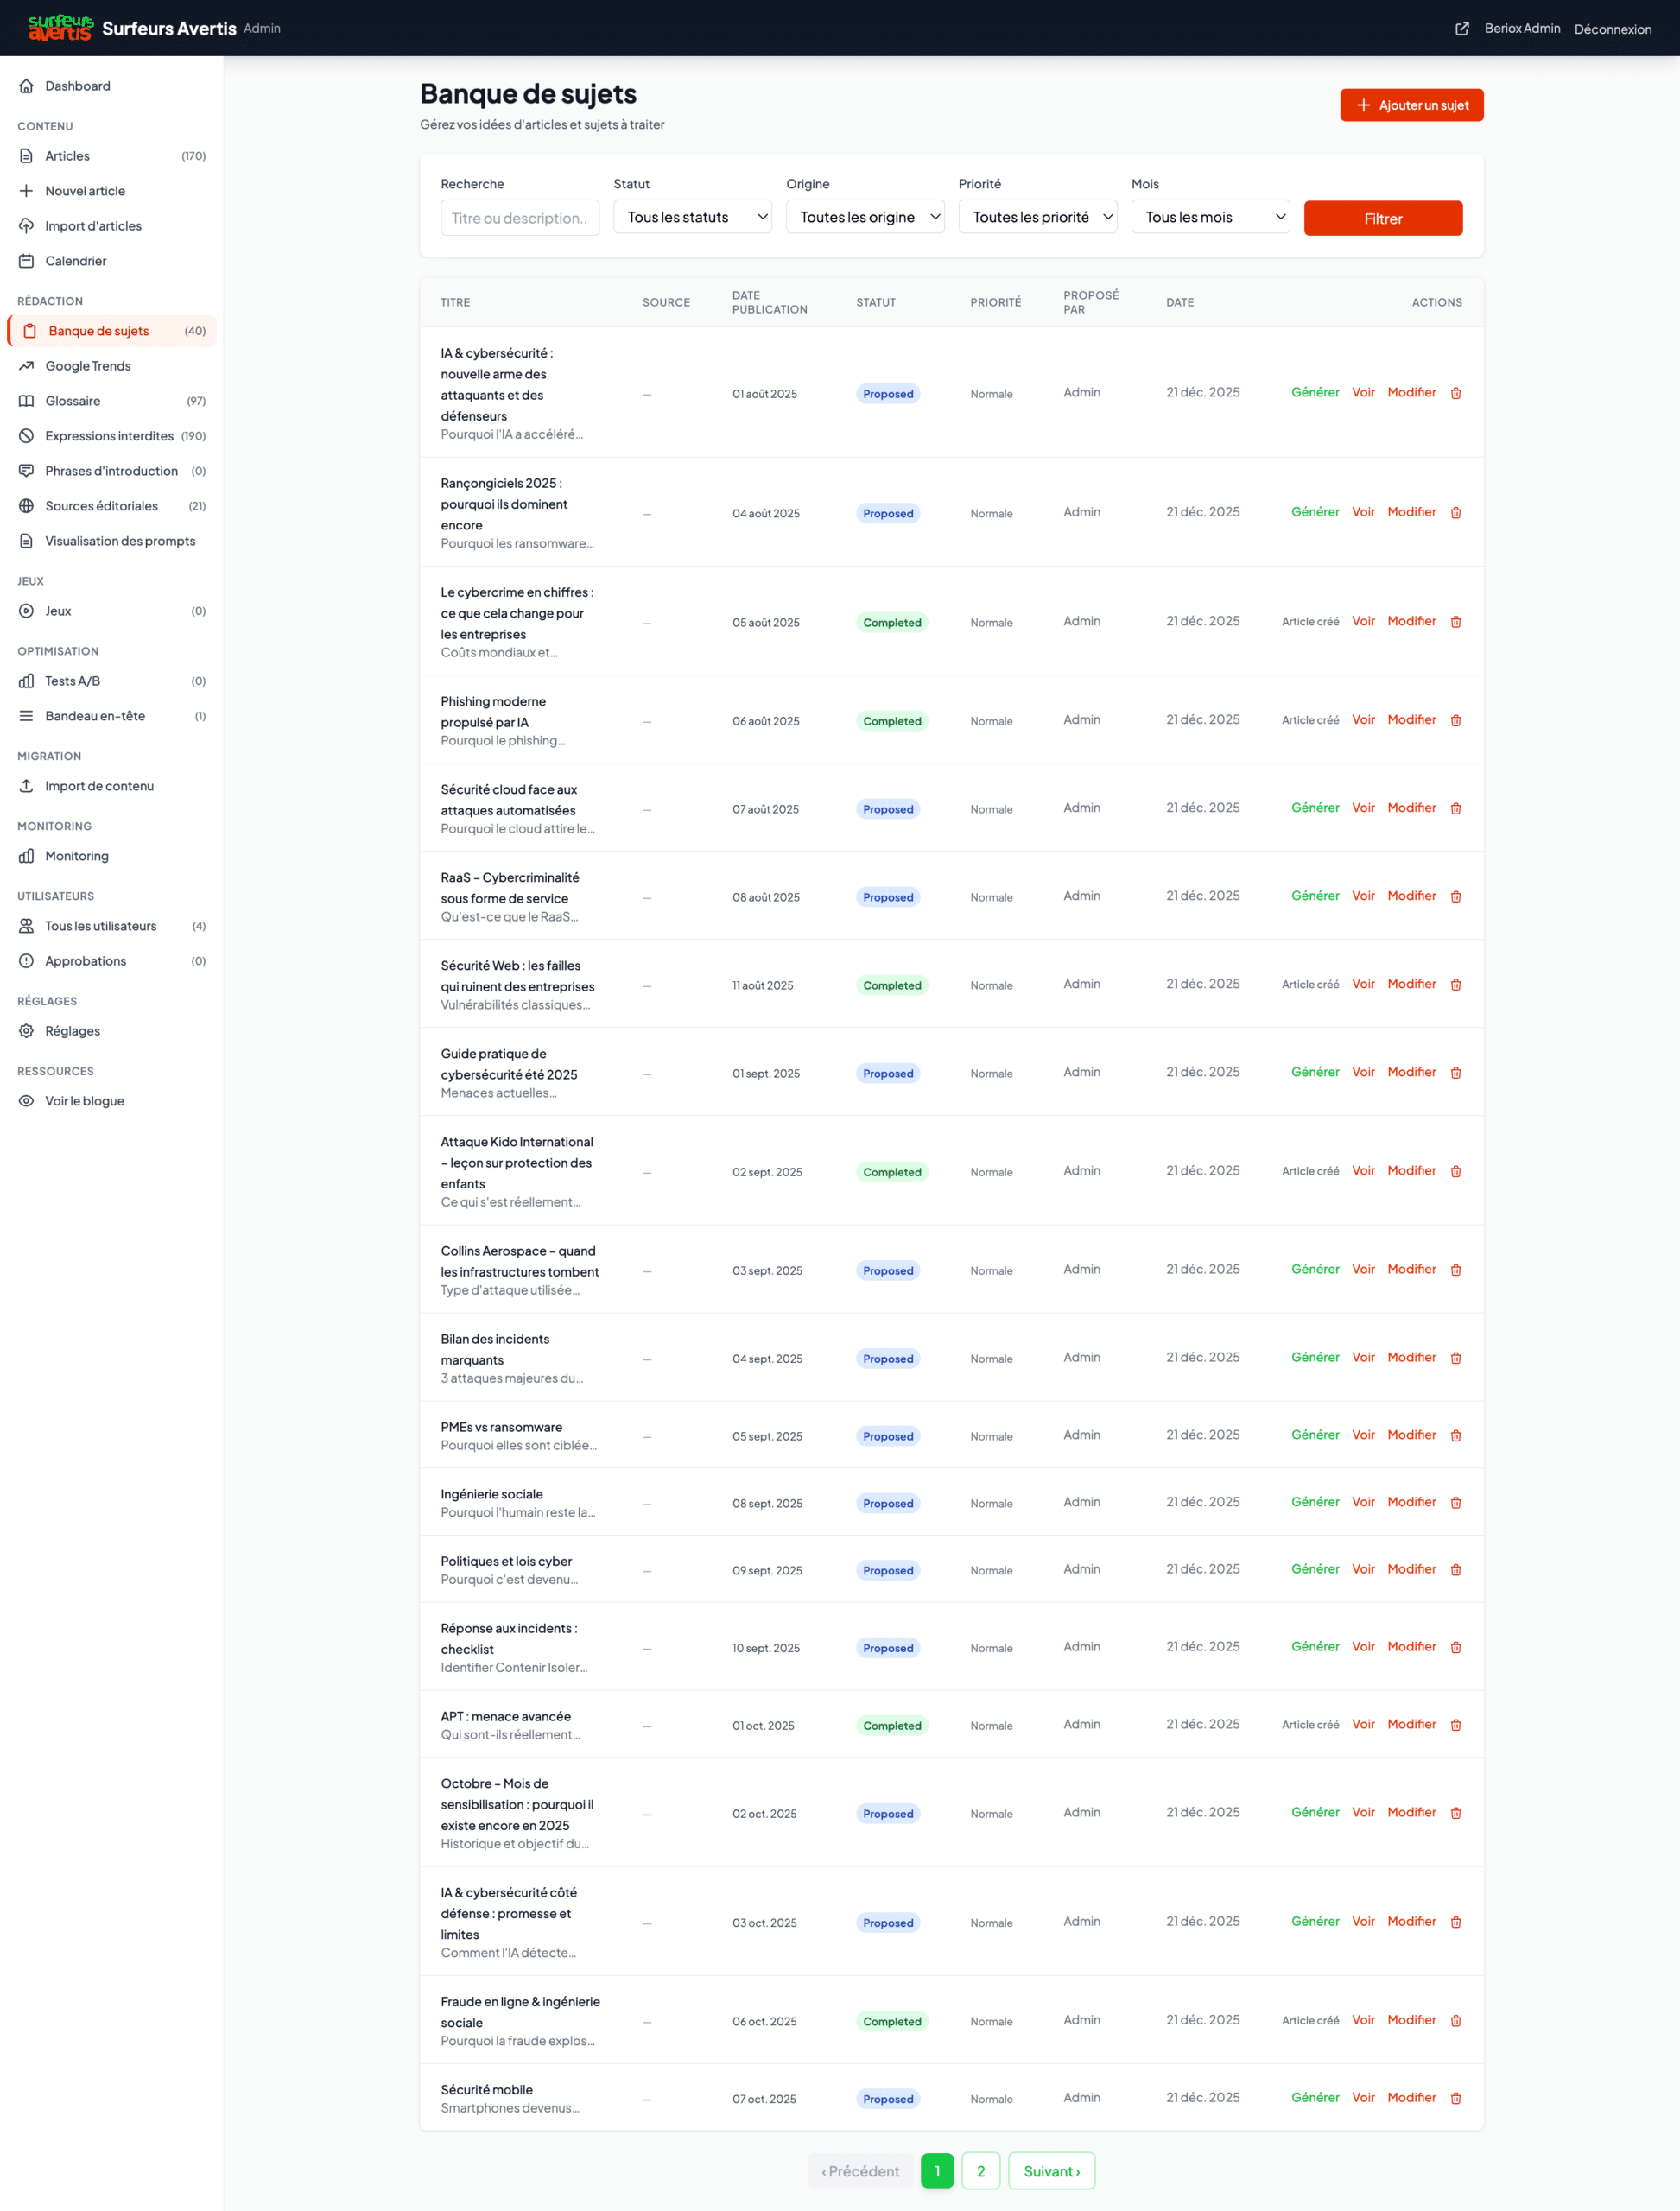Open the Tous les statuts dropdown
The image size is (1680, 2211).
coord(692,217)
